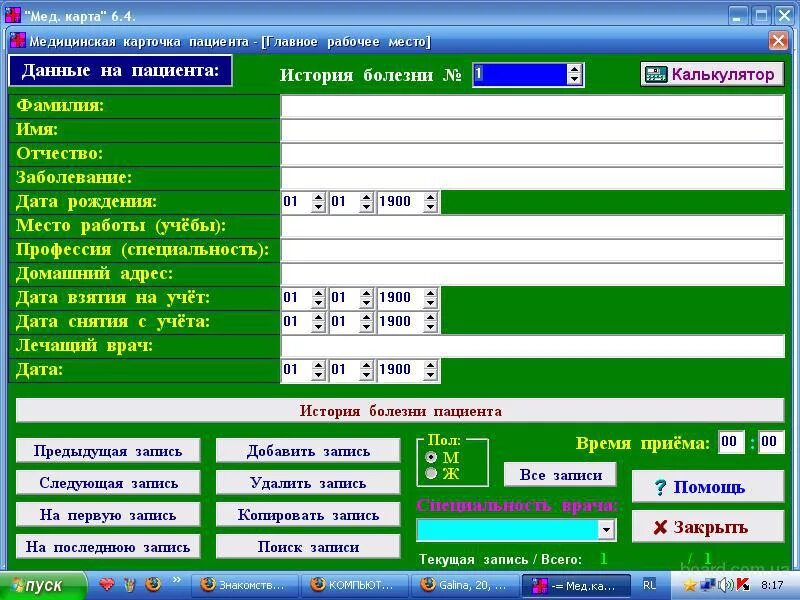Open the пуск Start button
This screenshot has height=600, width=800.
pos(43,585)
